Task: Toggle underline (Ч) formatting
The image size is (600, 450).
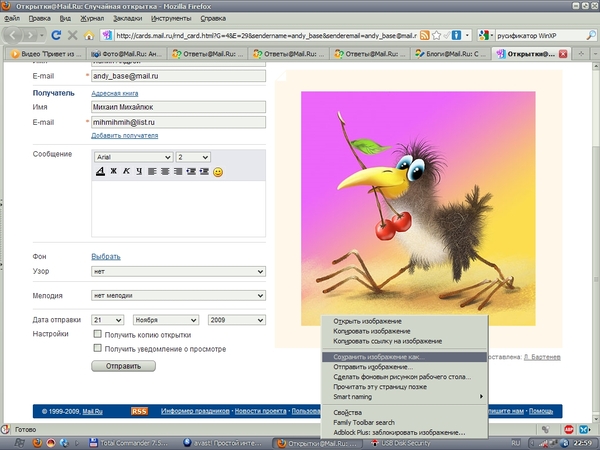Action: coord(139,171)
